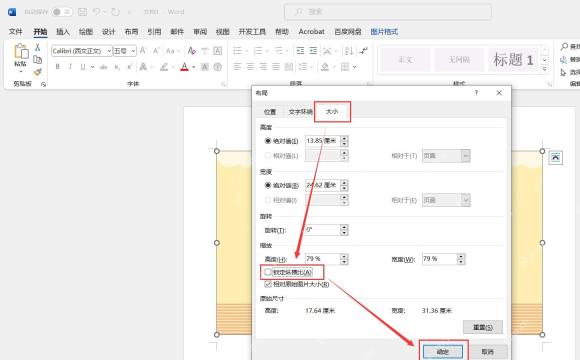Click the Borders icon in the paragraph group
The image size is (580, 360).
pyautogui.click(x=345, y=67)
